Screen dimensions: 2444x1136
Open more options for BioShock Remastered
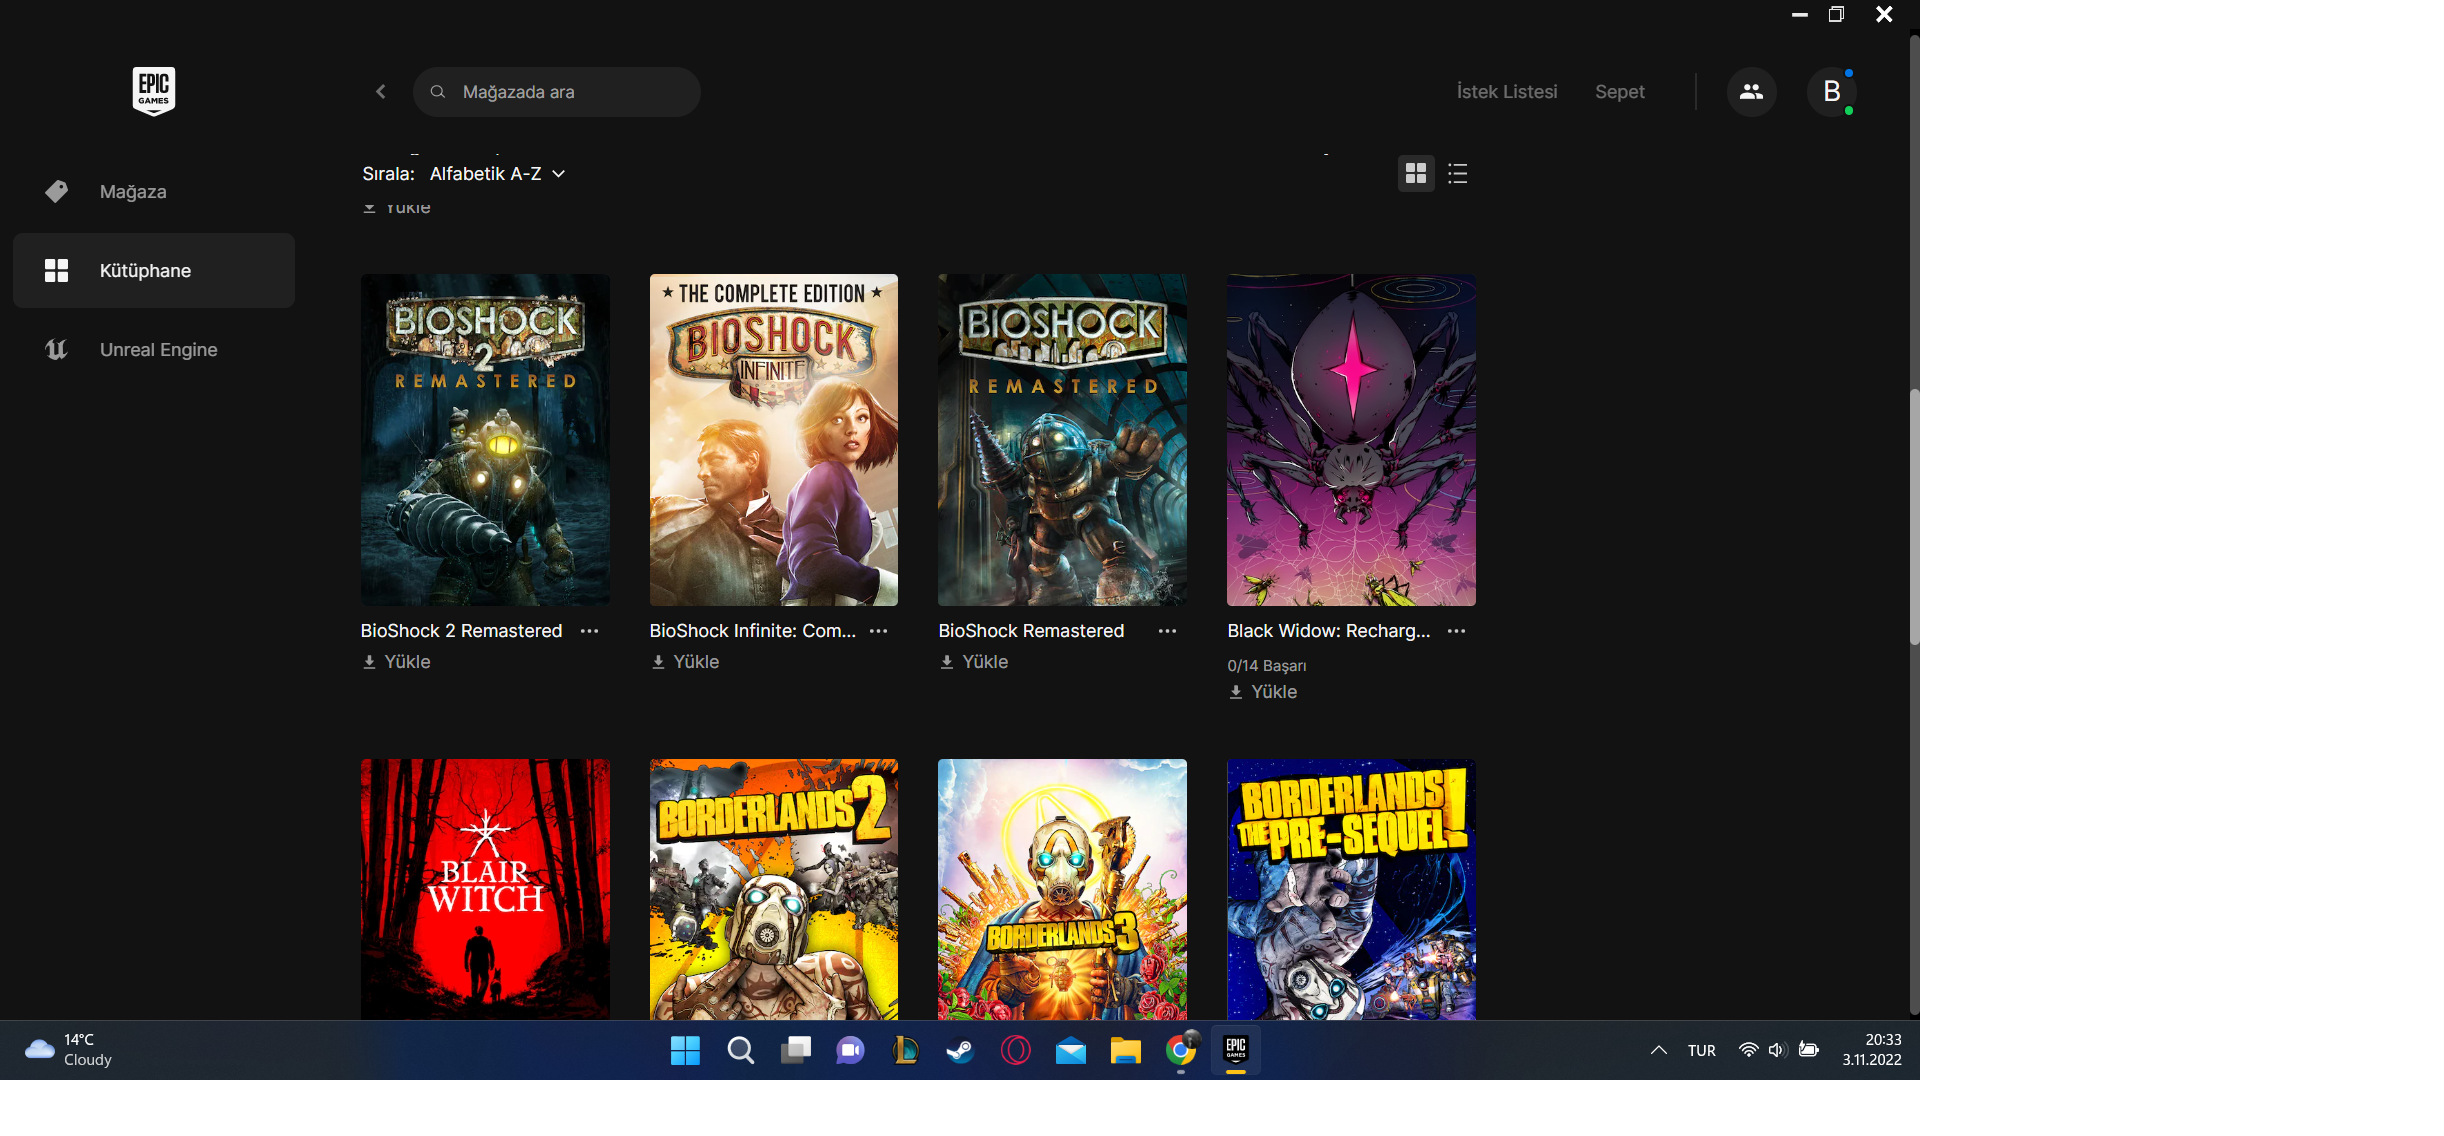(x=1167, y=631)
